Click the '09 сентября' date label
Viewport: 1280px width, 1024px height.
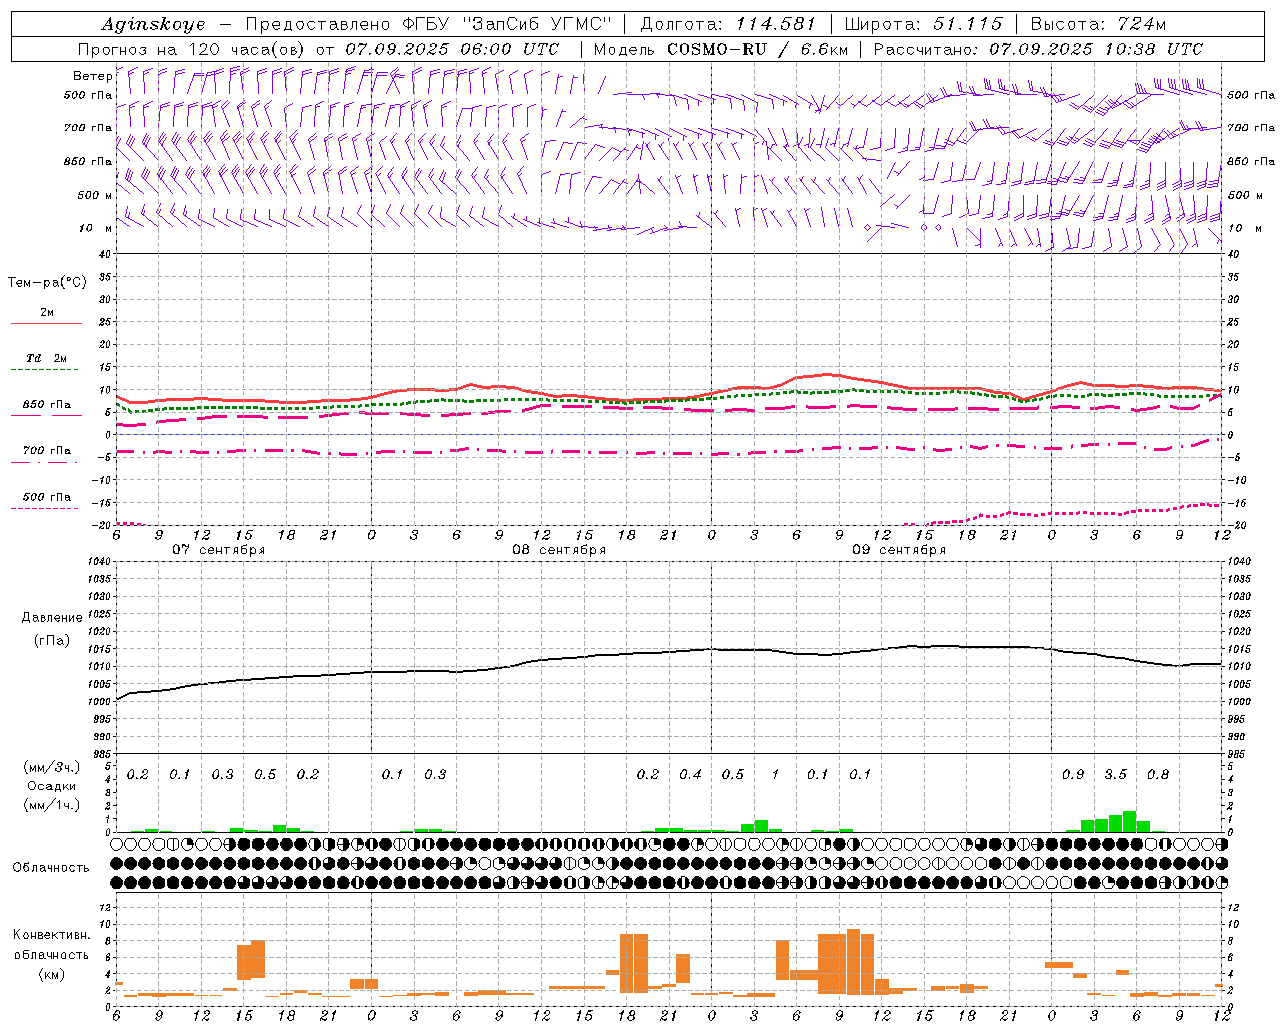coord(898,550)
